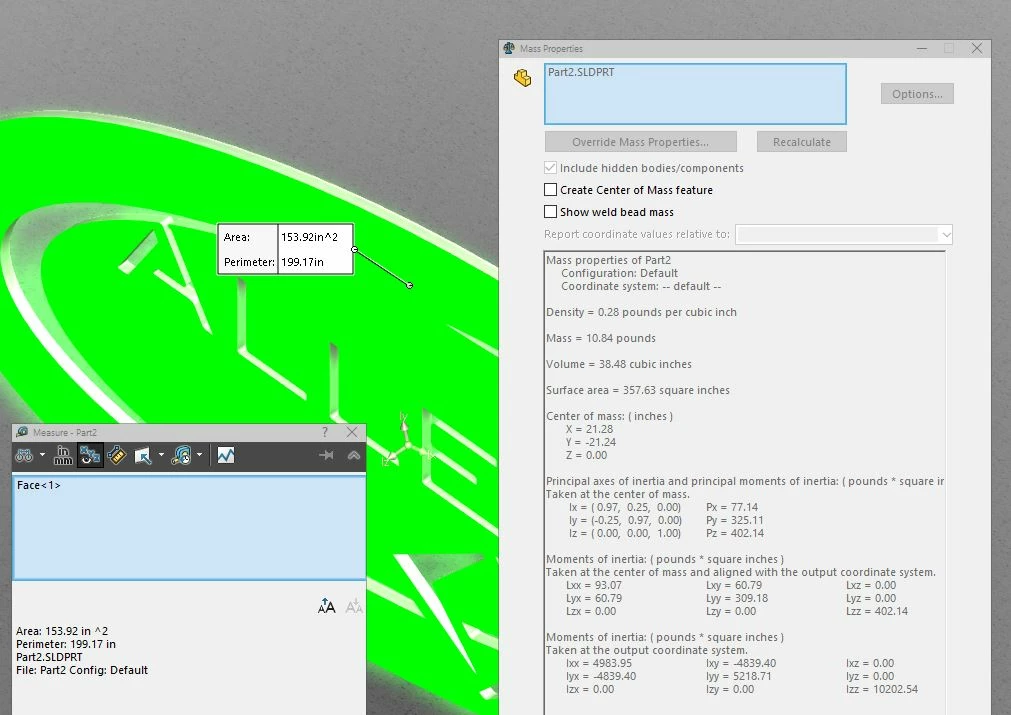Click the Measure dialog title icon
Image resolution: width=1011 pixels, height=715 pixels.
click(x=23, y=432)
